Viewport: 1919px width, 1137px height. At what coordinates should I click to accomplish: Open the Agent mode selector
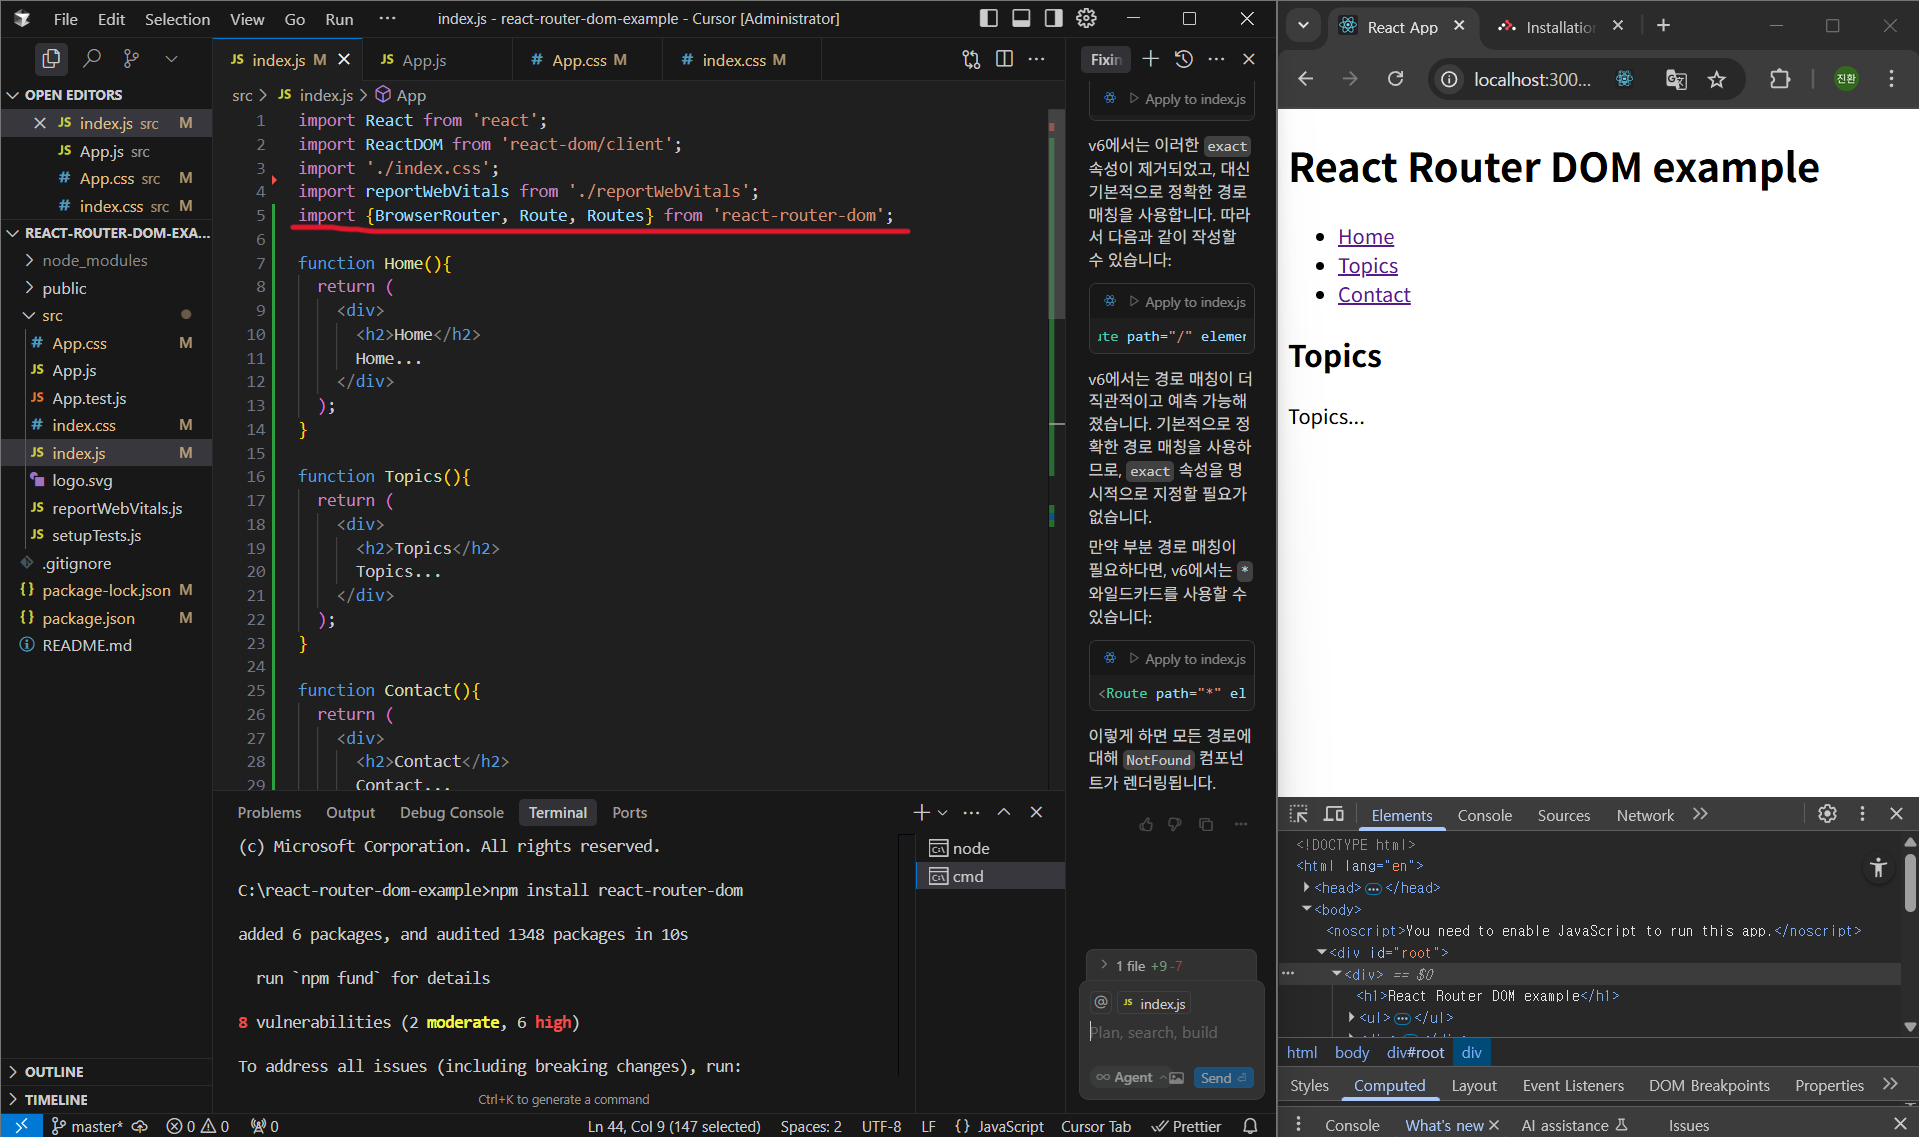coord(1130,1078)
